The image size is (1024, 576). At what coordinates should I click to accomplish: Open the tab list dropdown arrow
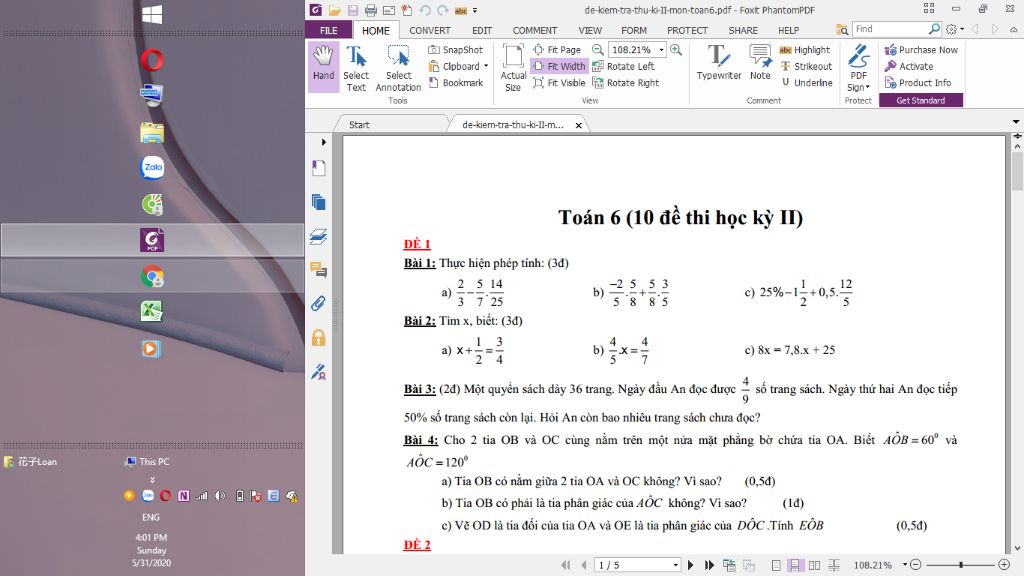[1016, 122]
